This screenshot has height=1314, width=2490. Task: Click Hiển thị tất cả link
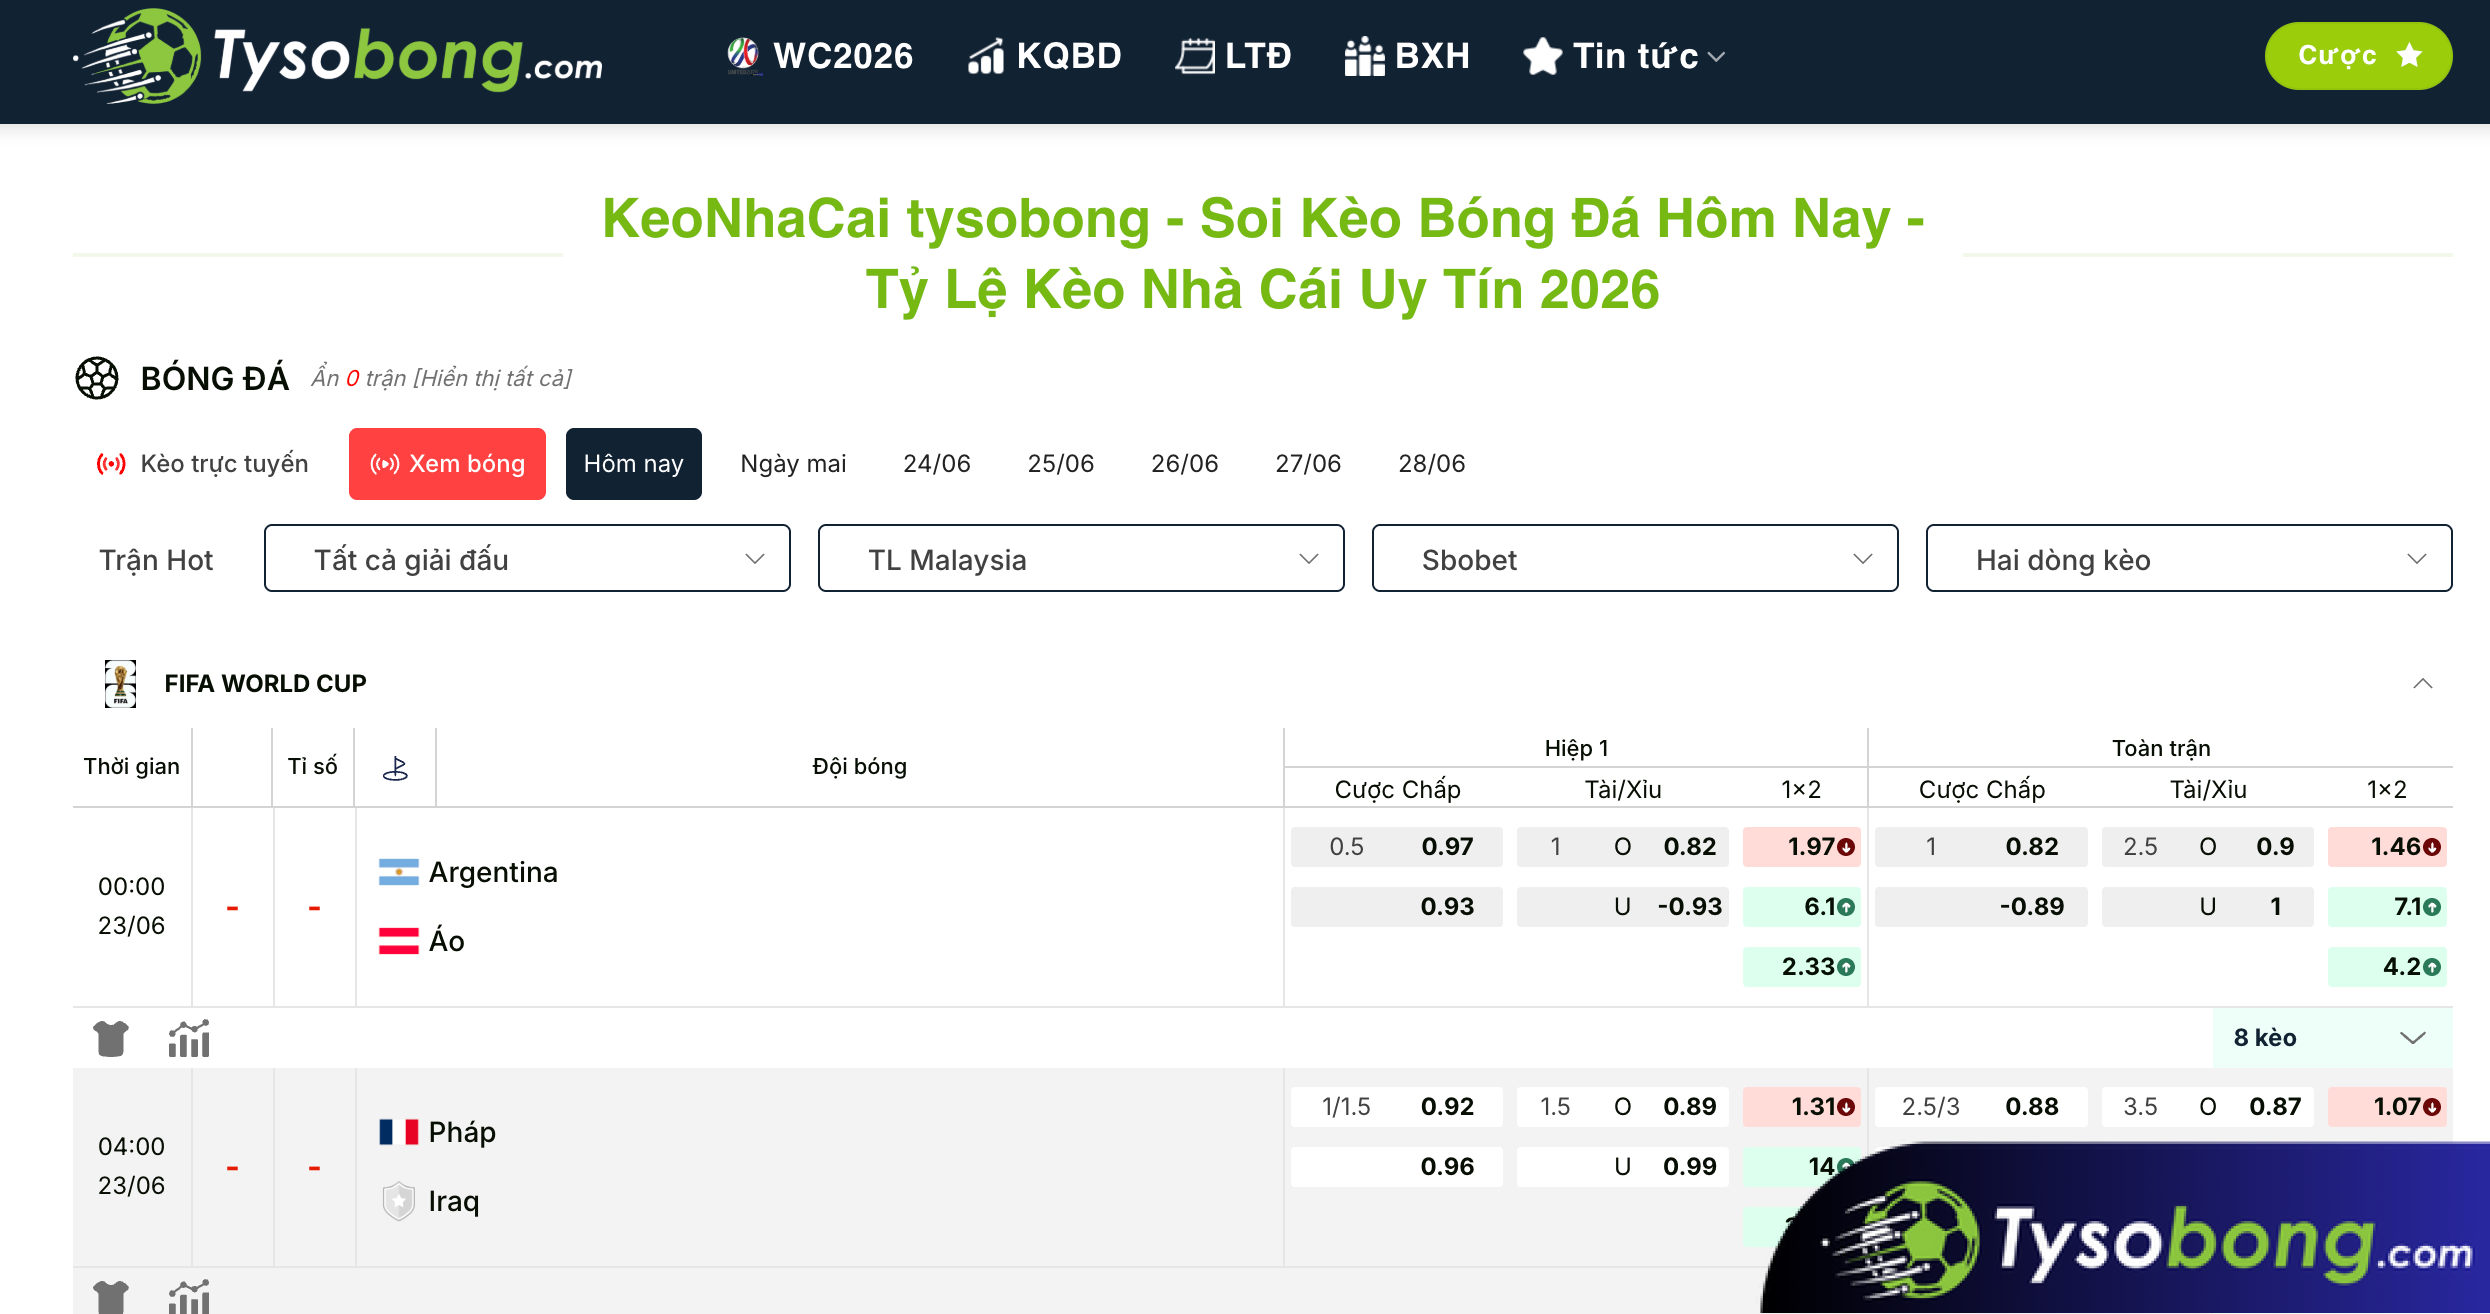pos(493,378)
